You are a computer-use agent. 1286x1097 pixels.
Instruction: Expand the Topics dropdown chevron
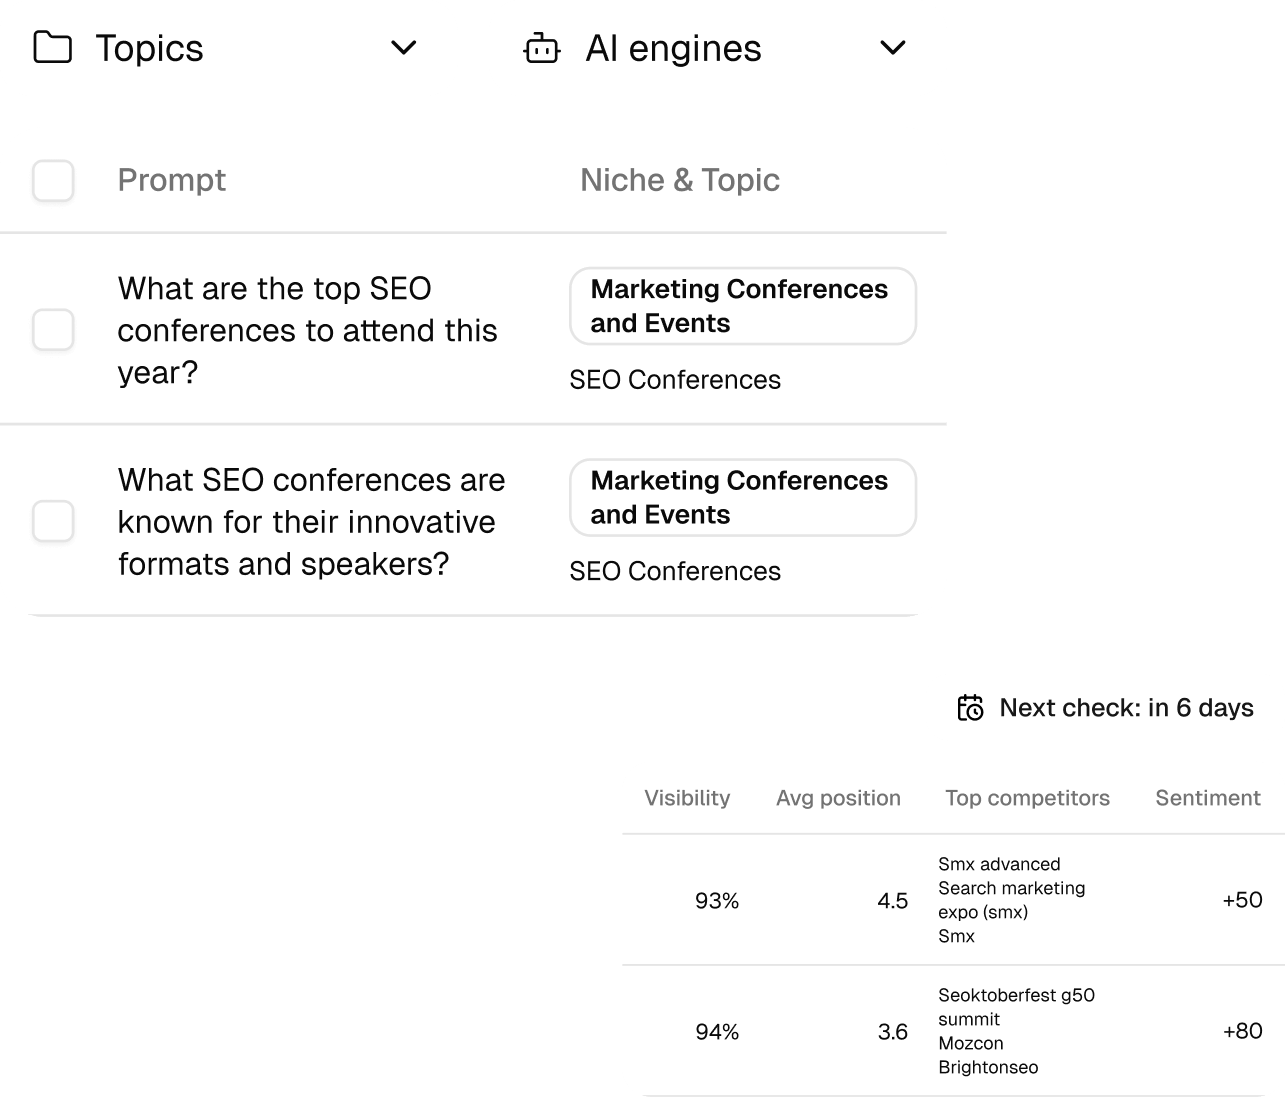pos(403,48)
